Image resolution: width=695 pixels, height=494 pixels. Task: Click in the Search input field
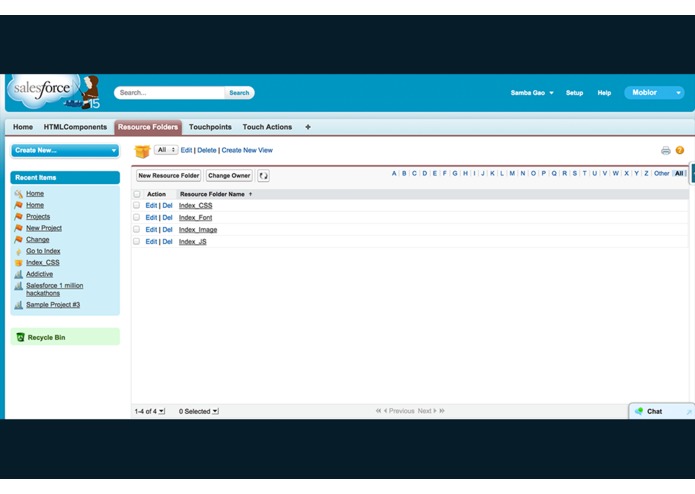[x=170, y=93]
